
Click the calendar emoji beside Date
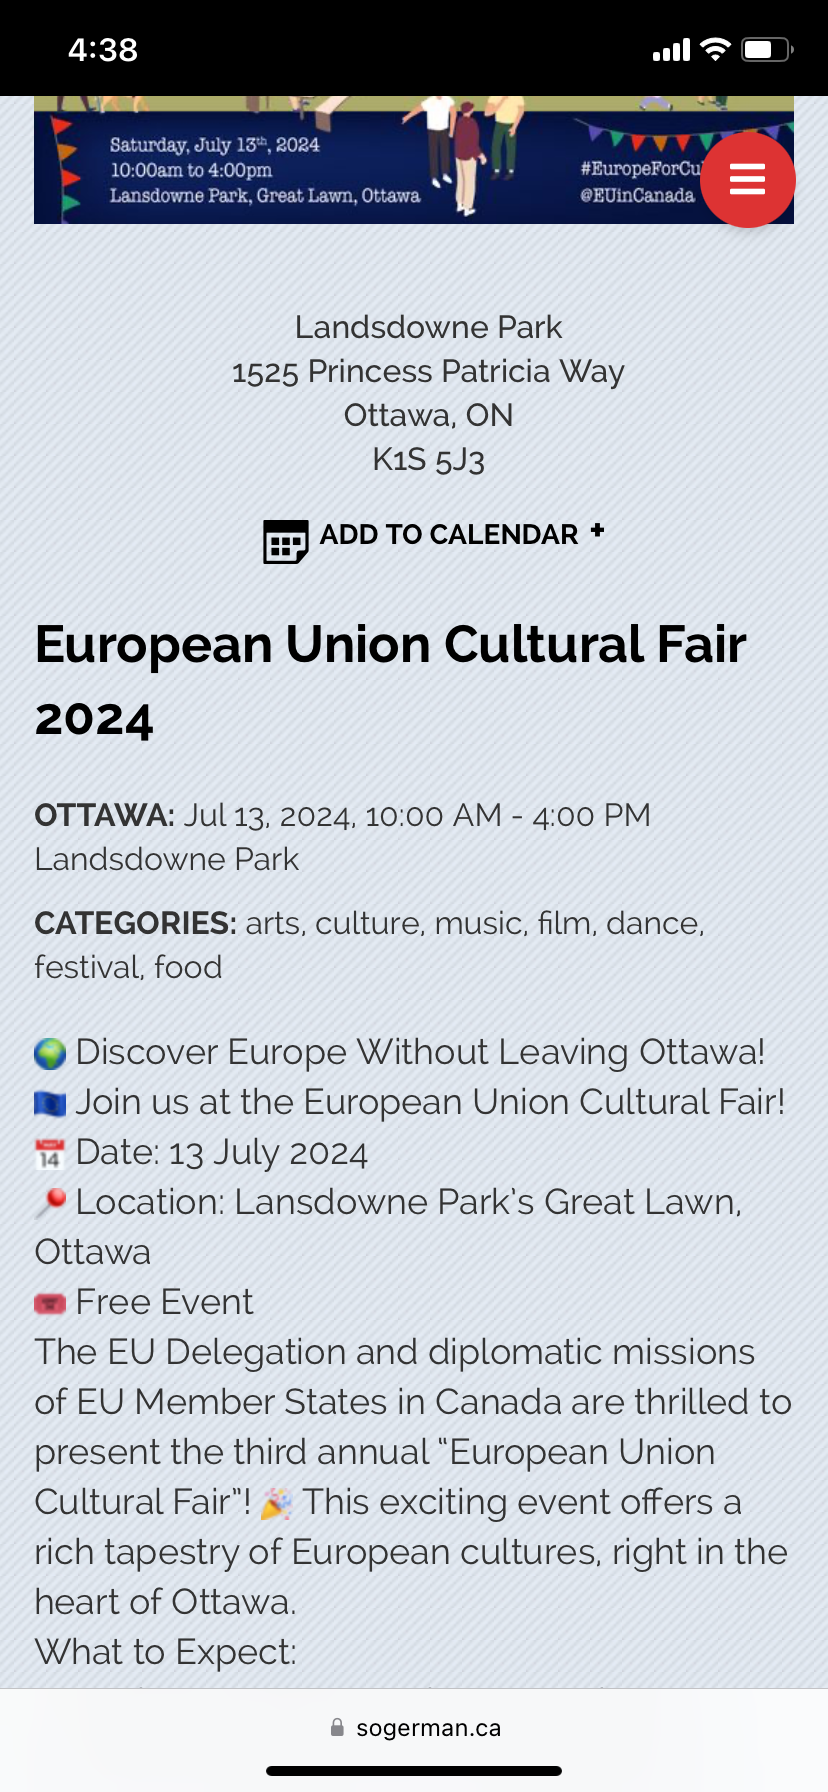50,1154
